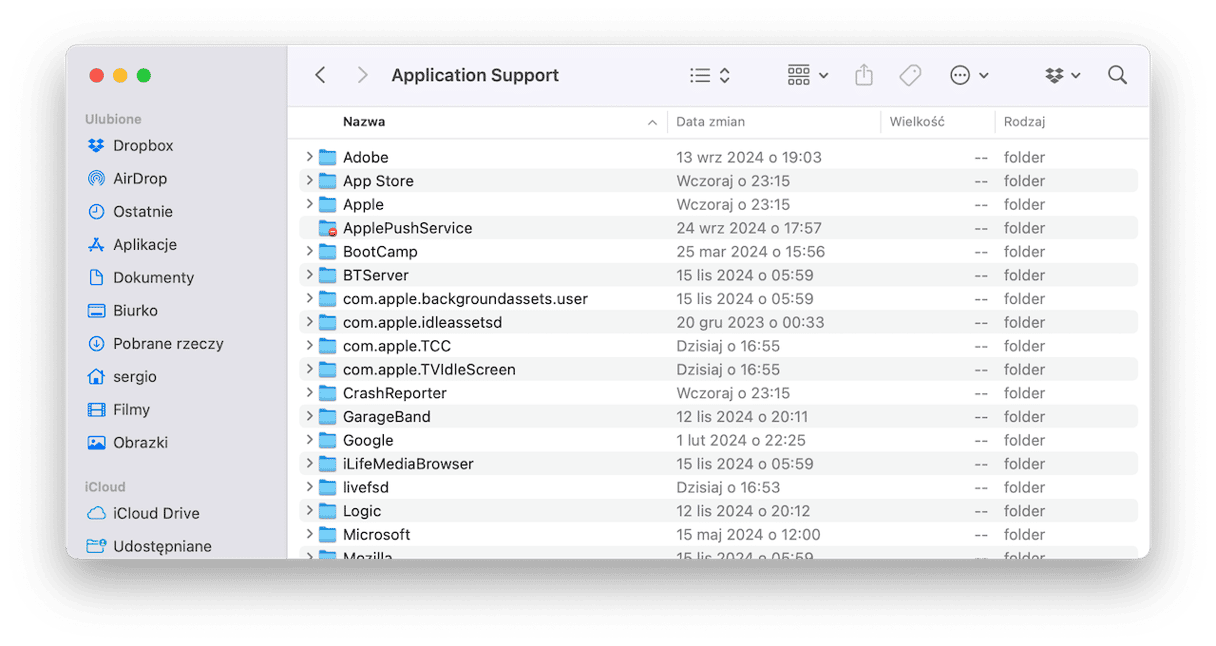1216x646 pixels.
Task: Open Biurko in the sidebar
Action: click(x=122, y=310)
